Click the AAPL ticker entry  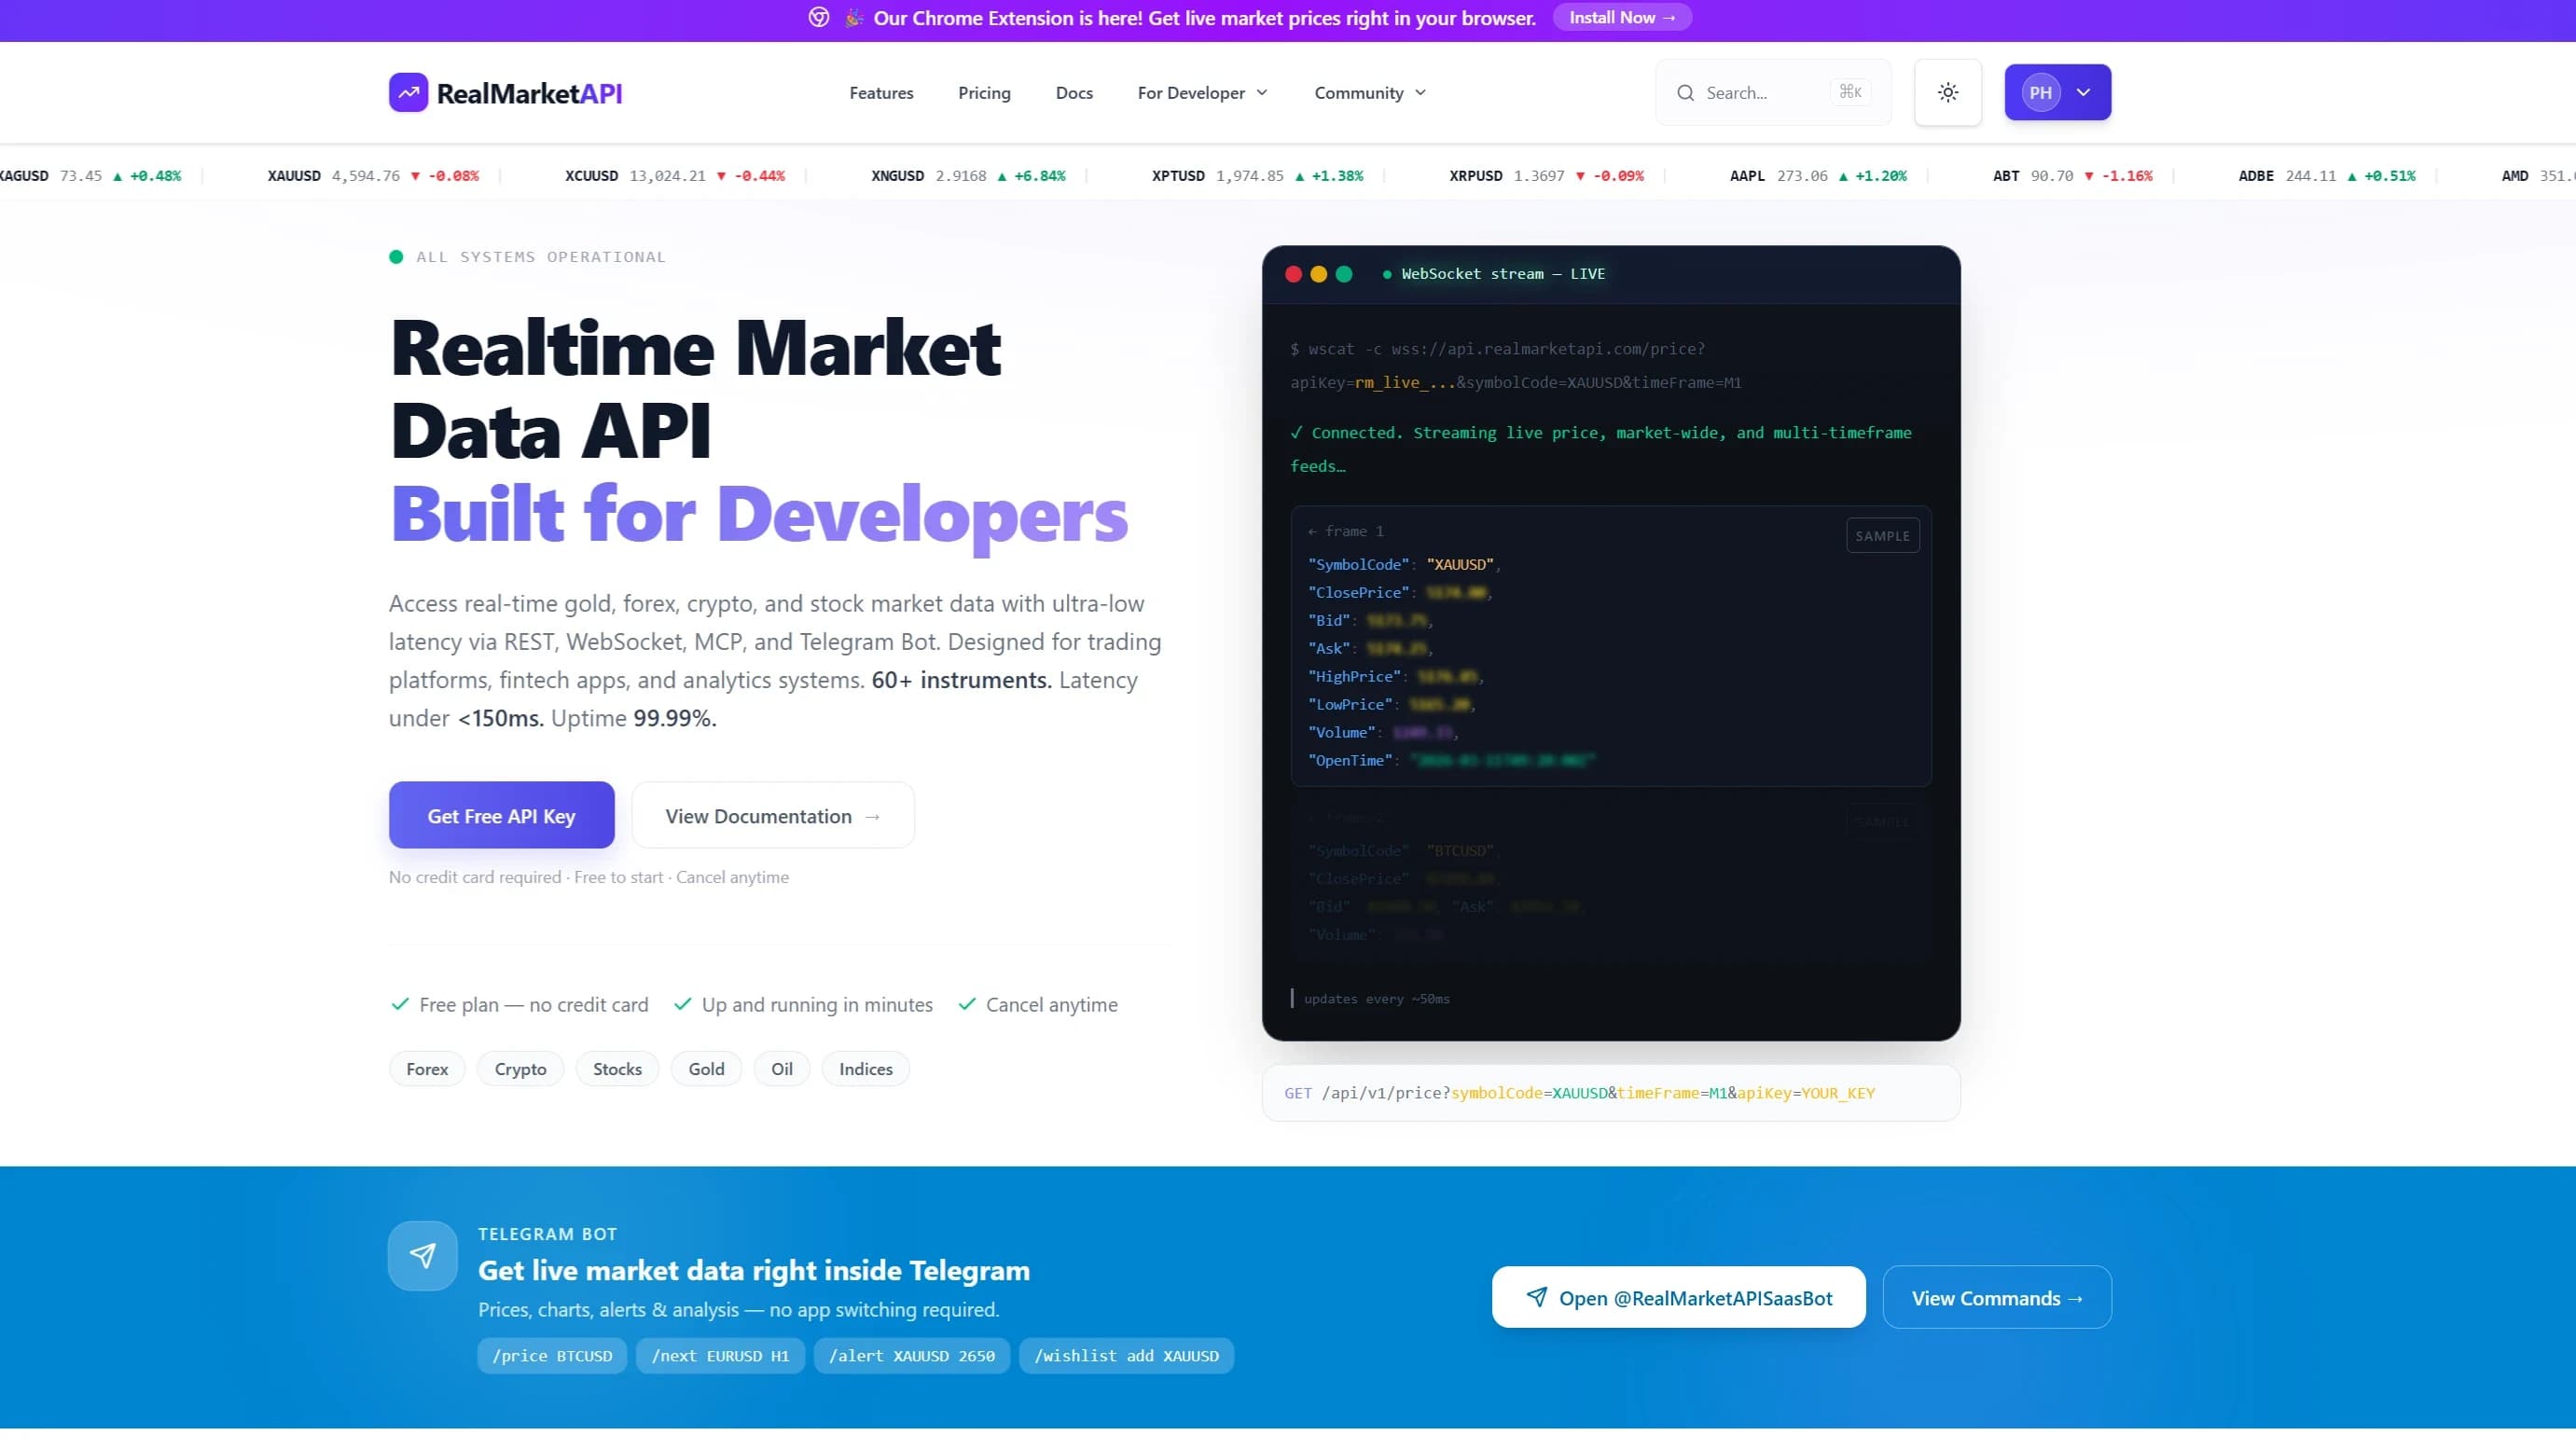tap(1818, 175)
